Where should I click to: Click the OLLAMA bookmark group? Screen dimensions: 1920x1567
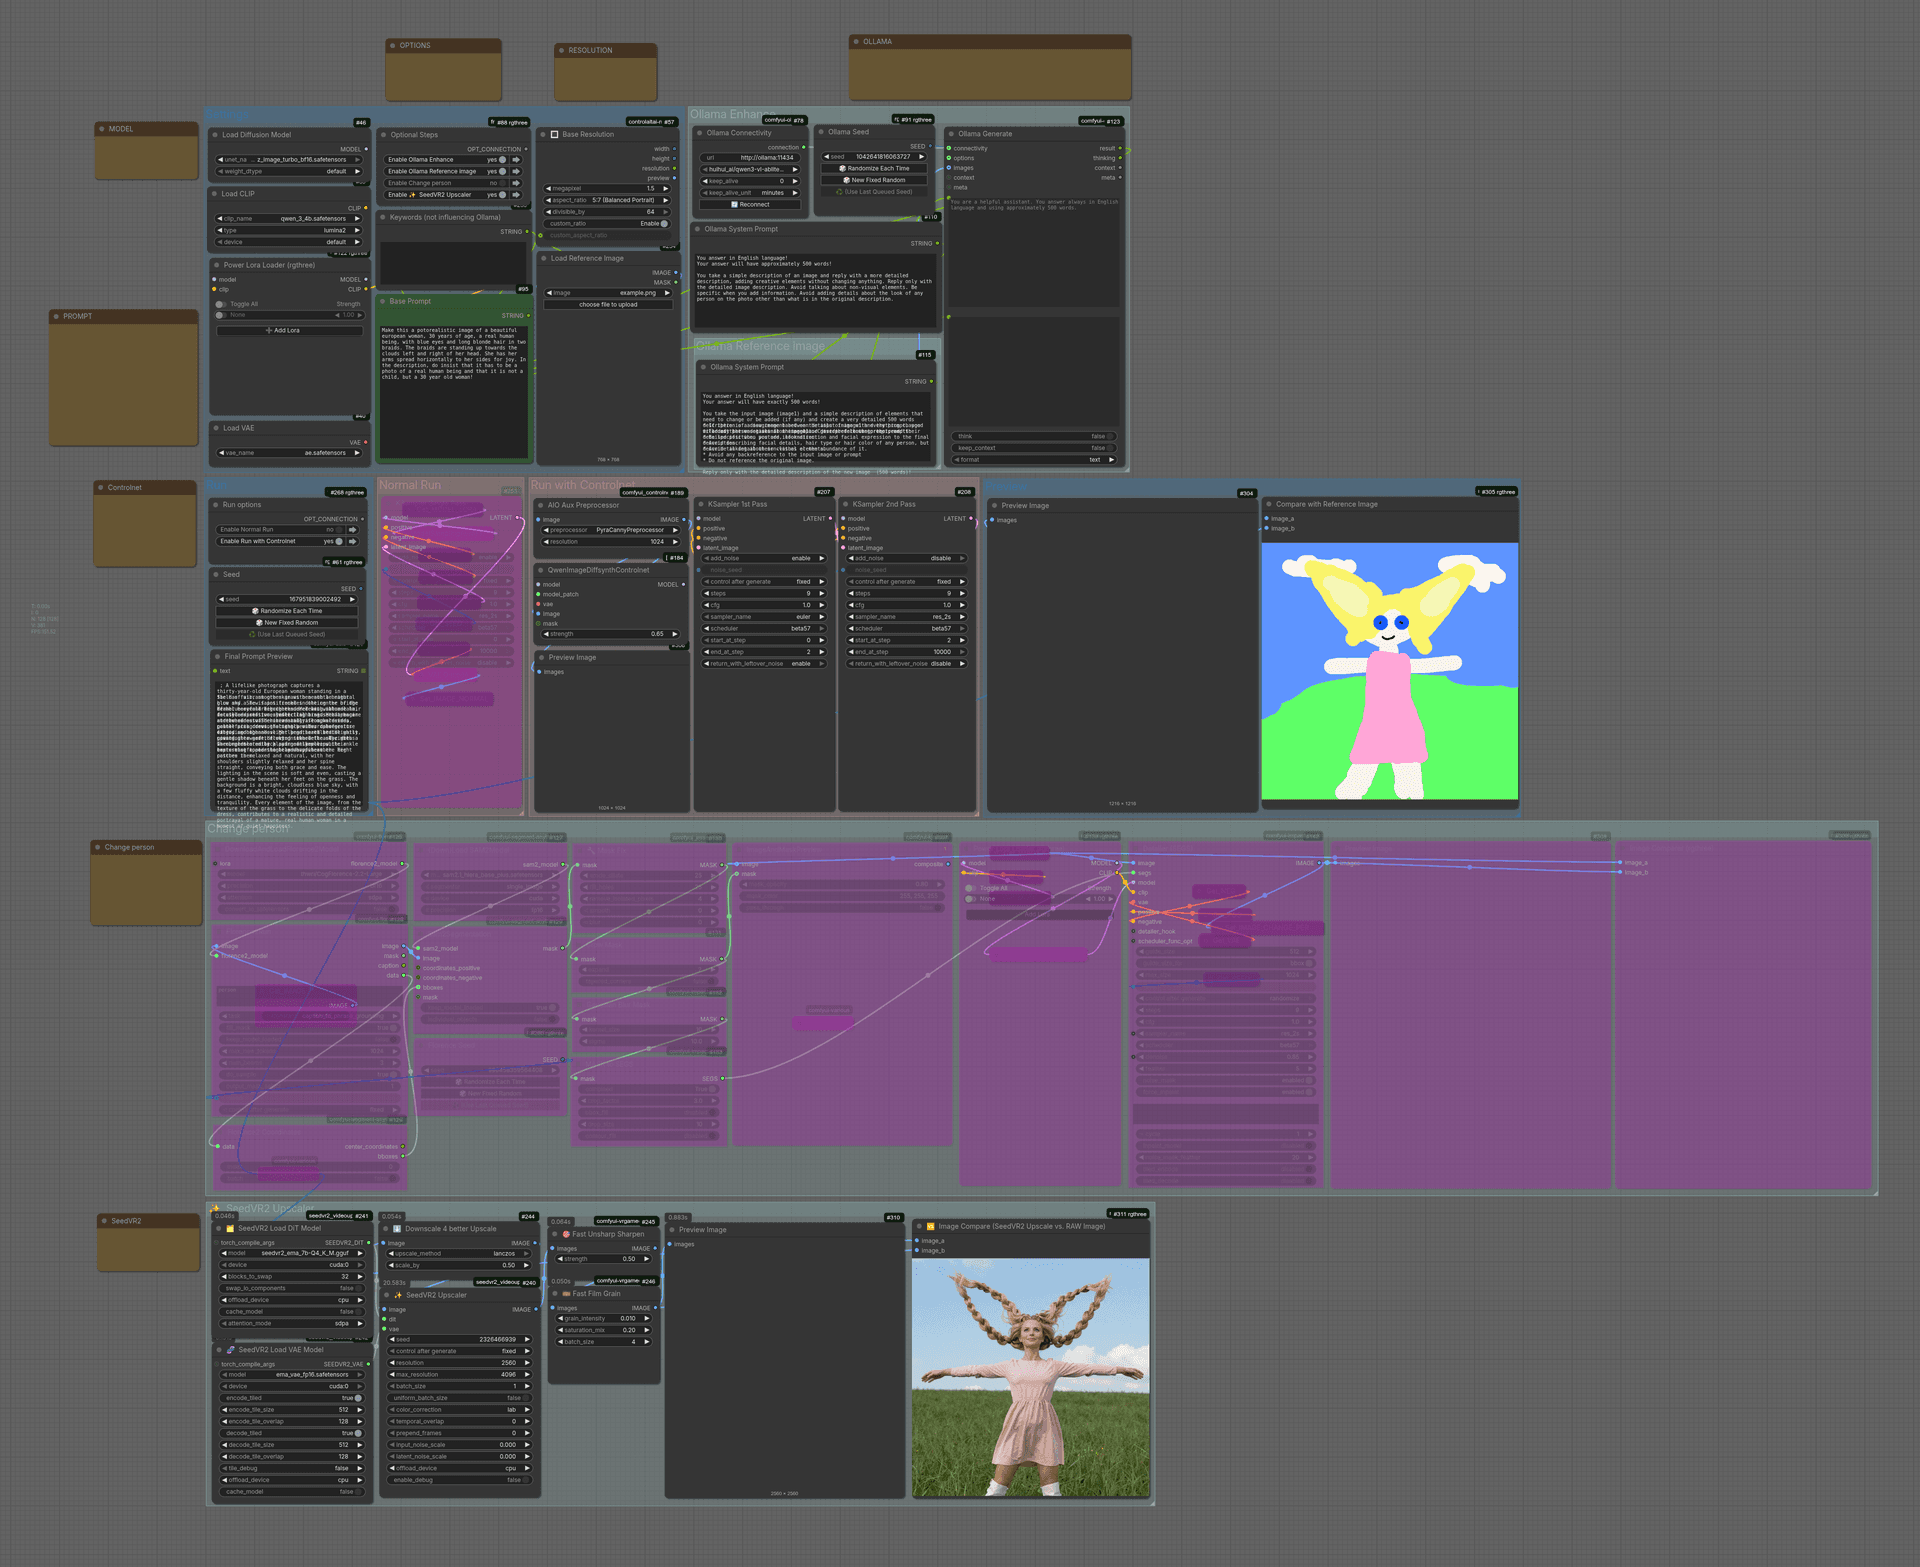tap(990, 67)
